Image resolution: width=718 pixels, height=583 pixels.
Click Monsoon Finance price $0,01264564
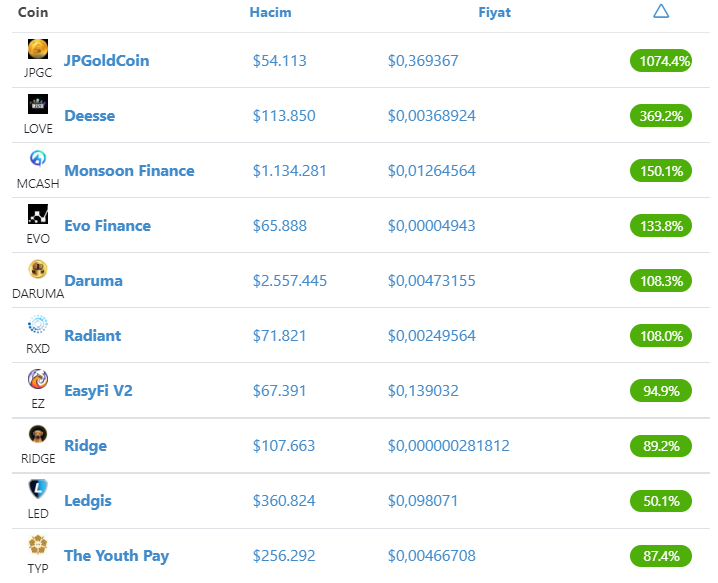click(431, 170)
